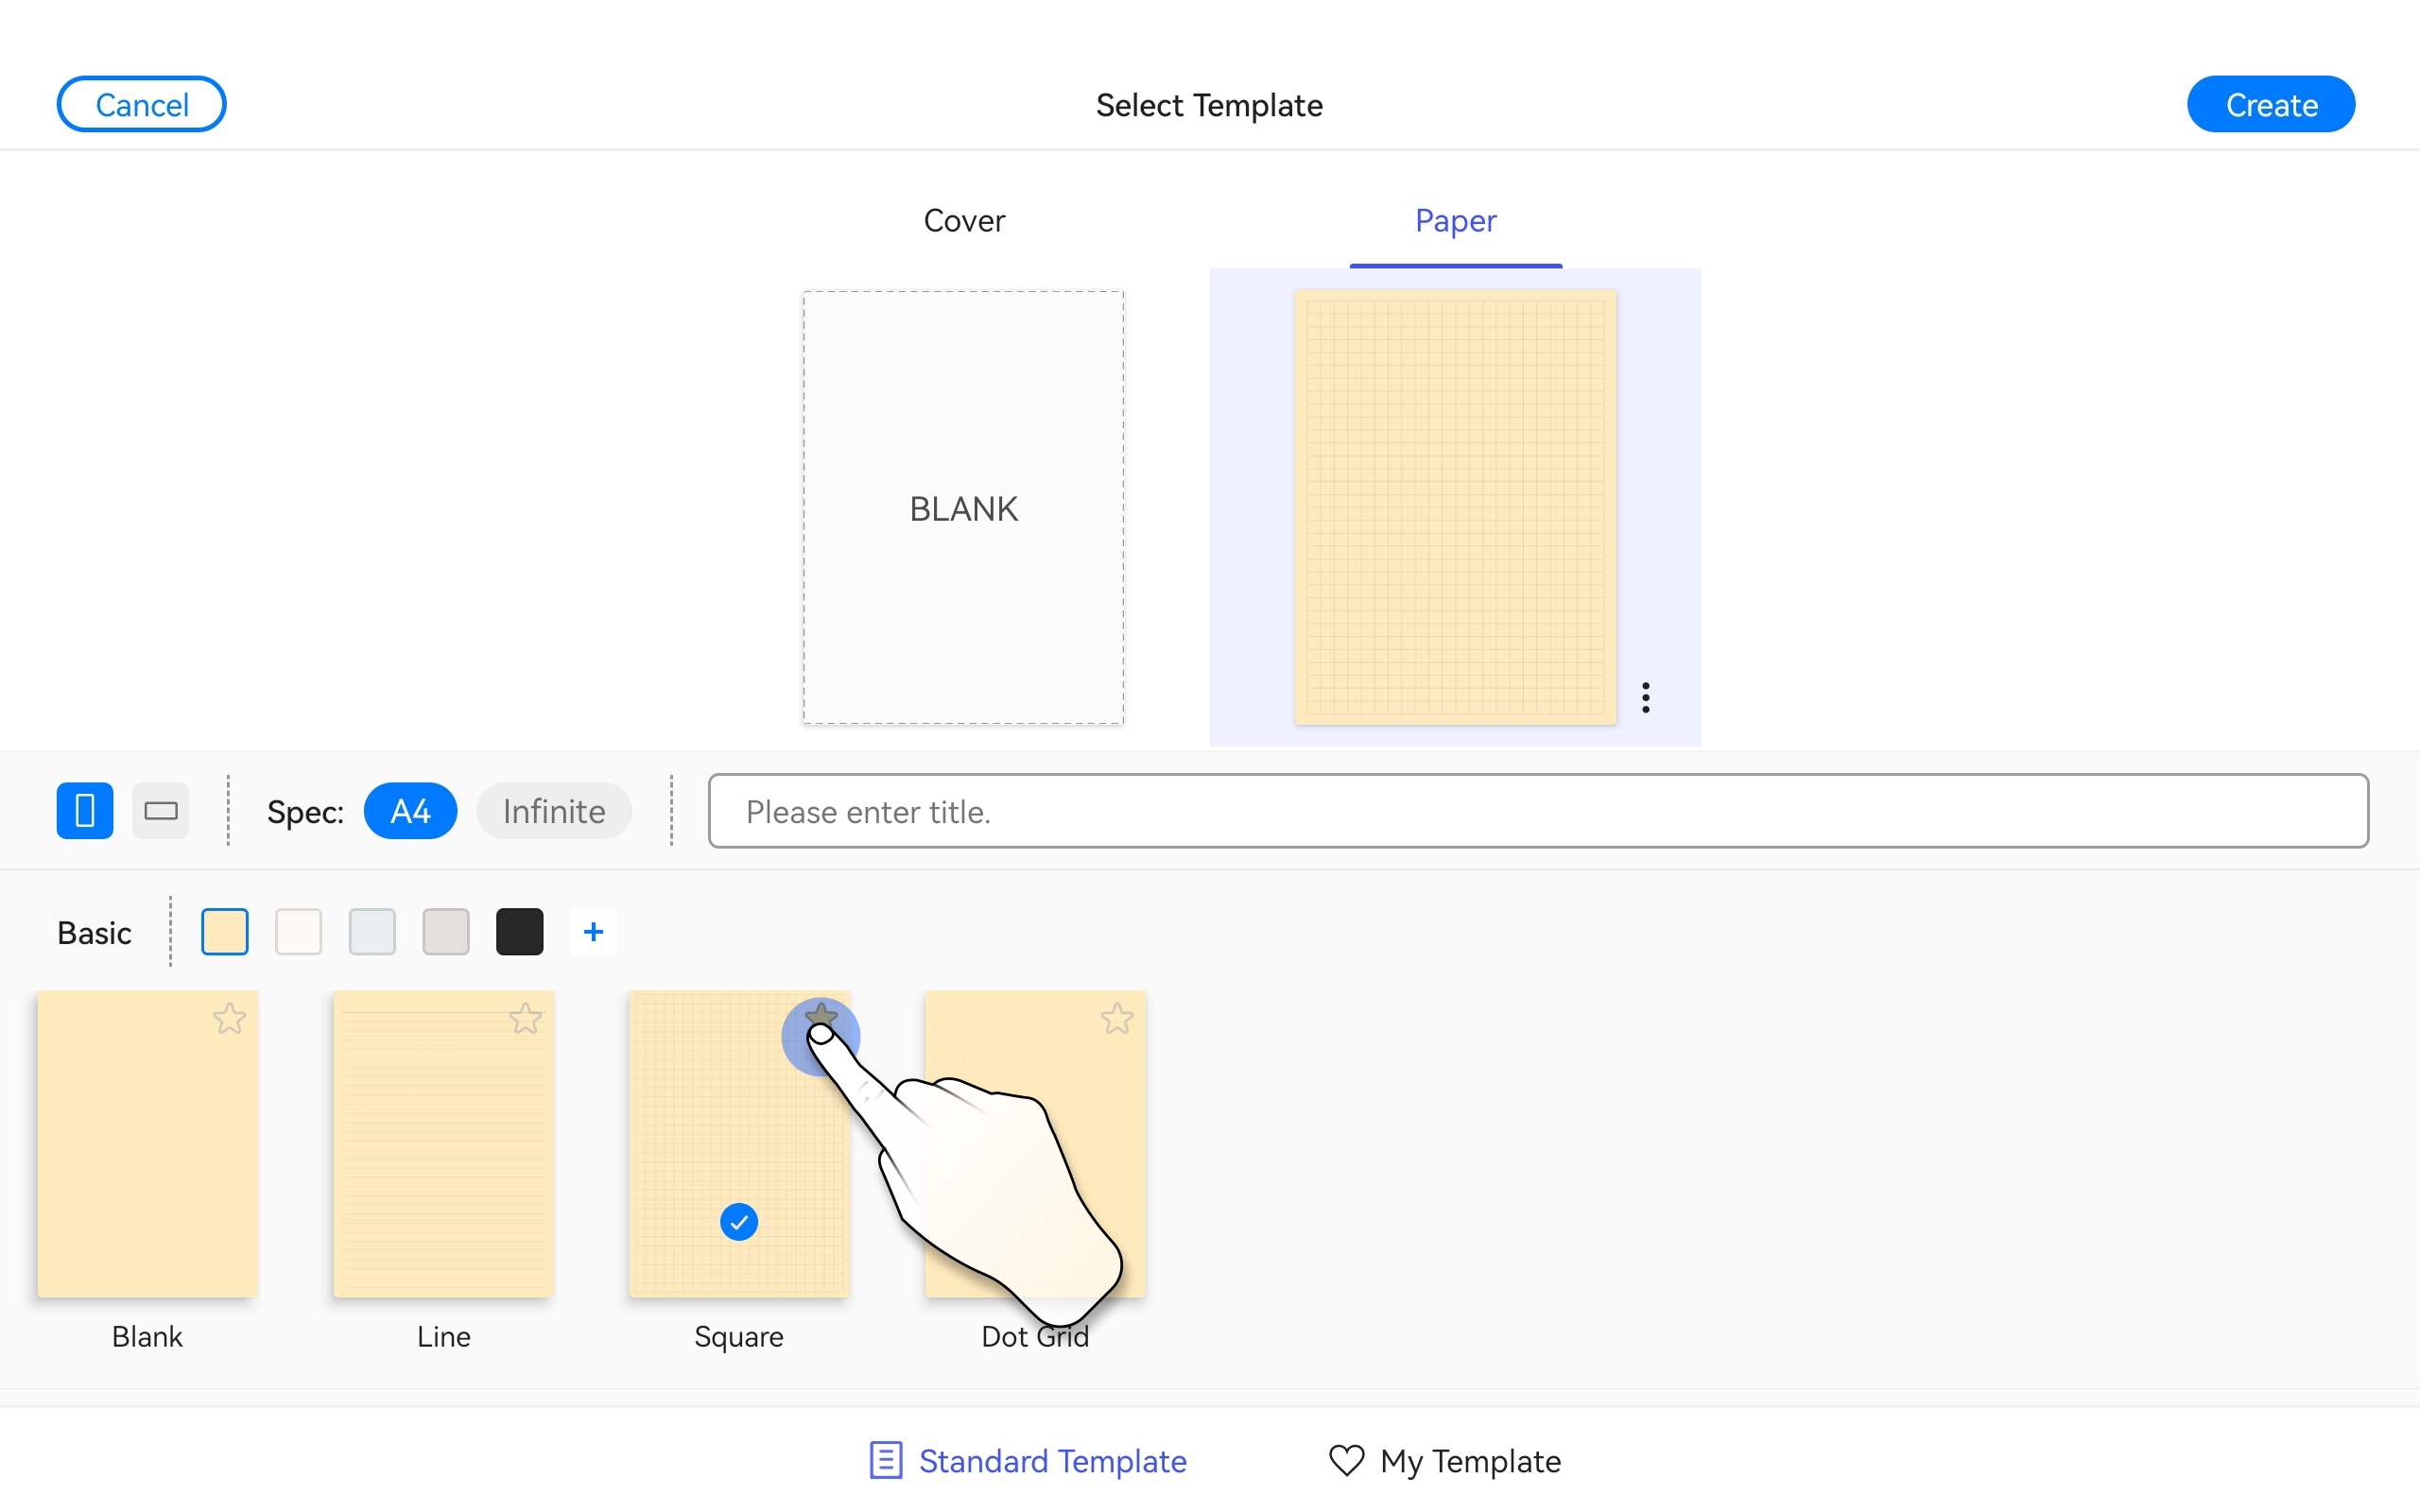The height and width of the screenshot is (1512, 2420).
Task: Choose A4 spec option
Action: (x=410, y=810)
